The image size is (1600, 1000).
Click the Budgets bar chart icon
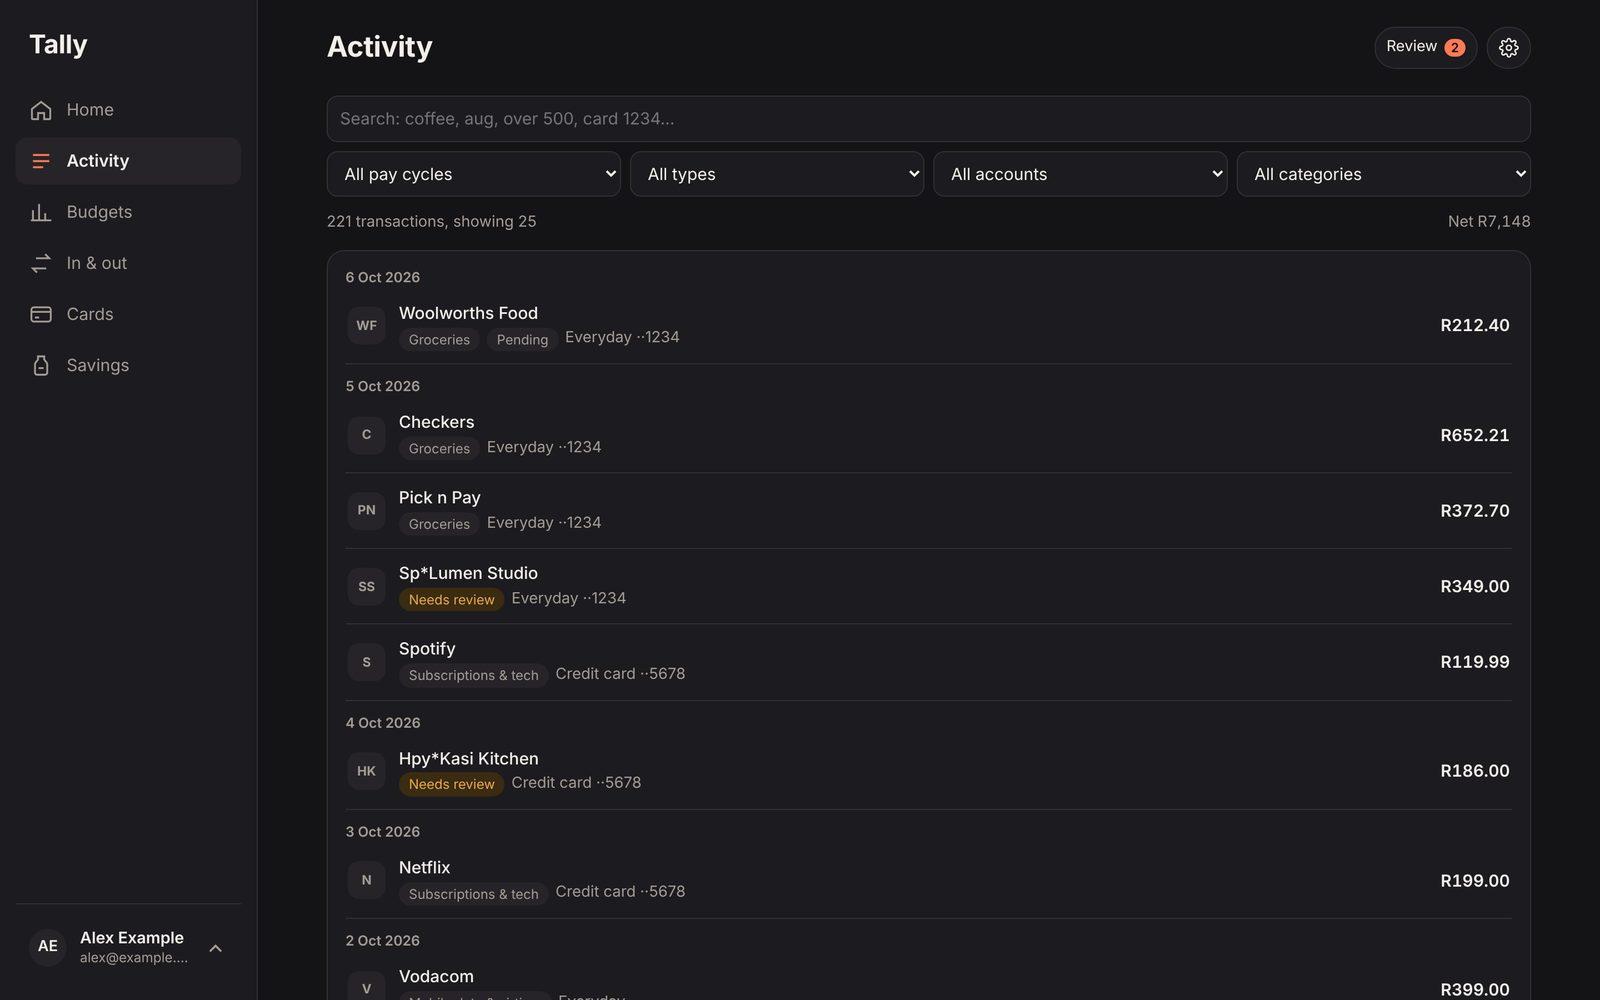(41, 212)
